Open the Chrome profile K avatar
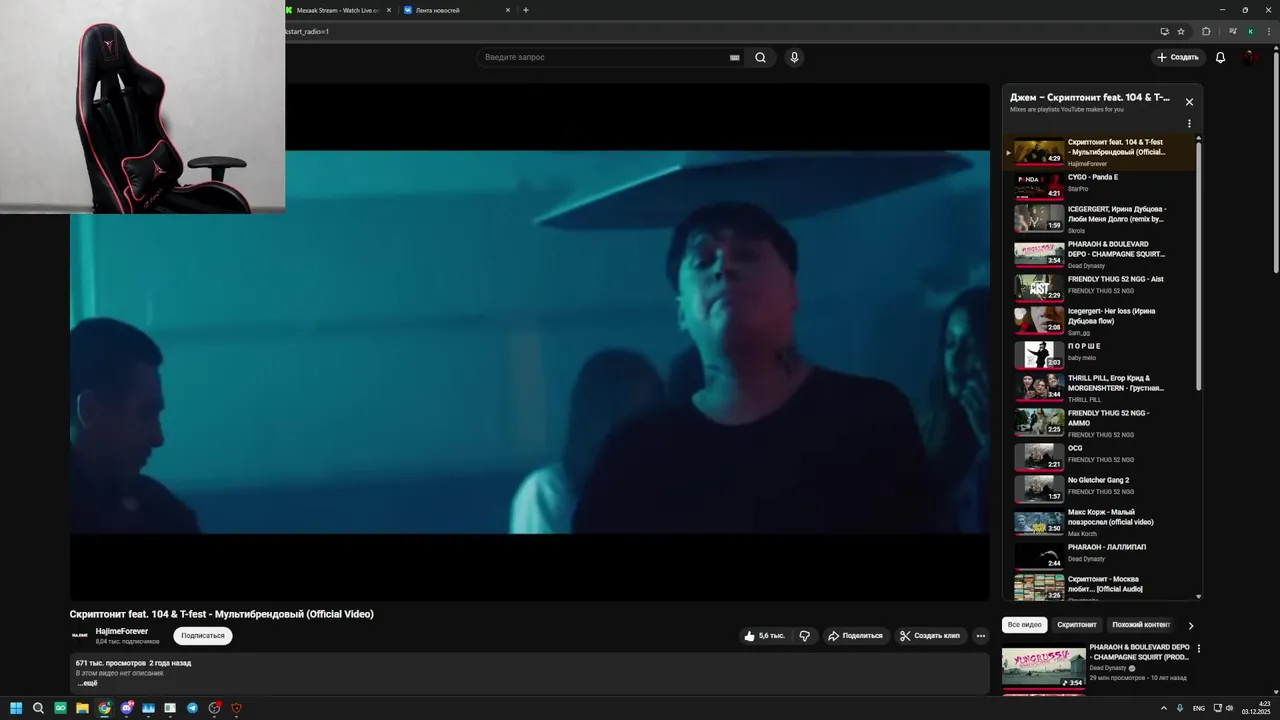The height and width of the screenshot is (720, 1280). click(x=1250, y=31)
